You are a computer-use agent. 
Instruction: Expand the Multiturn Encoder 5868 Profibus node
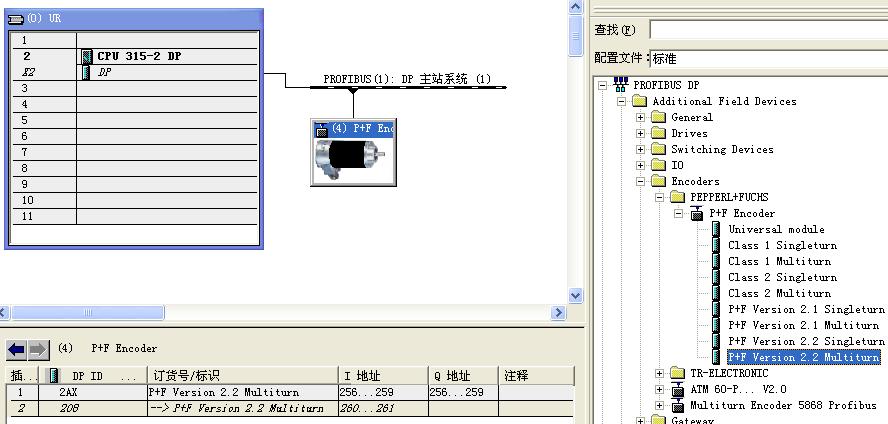[659, 405]
